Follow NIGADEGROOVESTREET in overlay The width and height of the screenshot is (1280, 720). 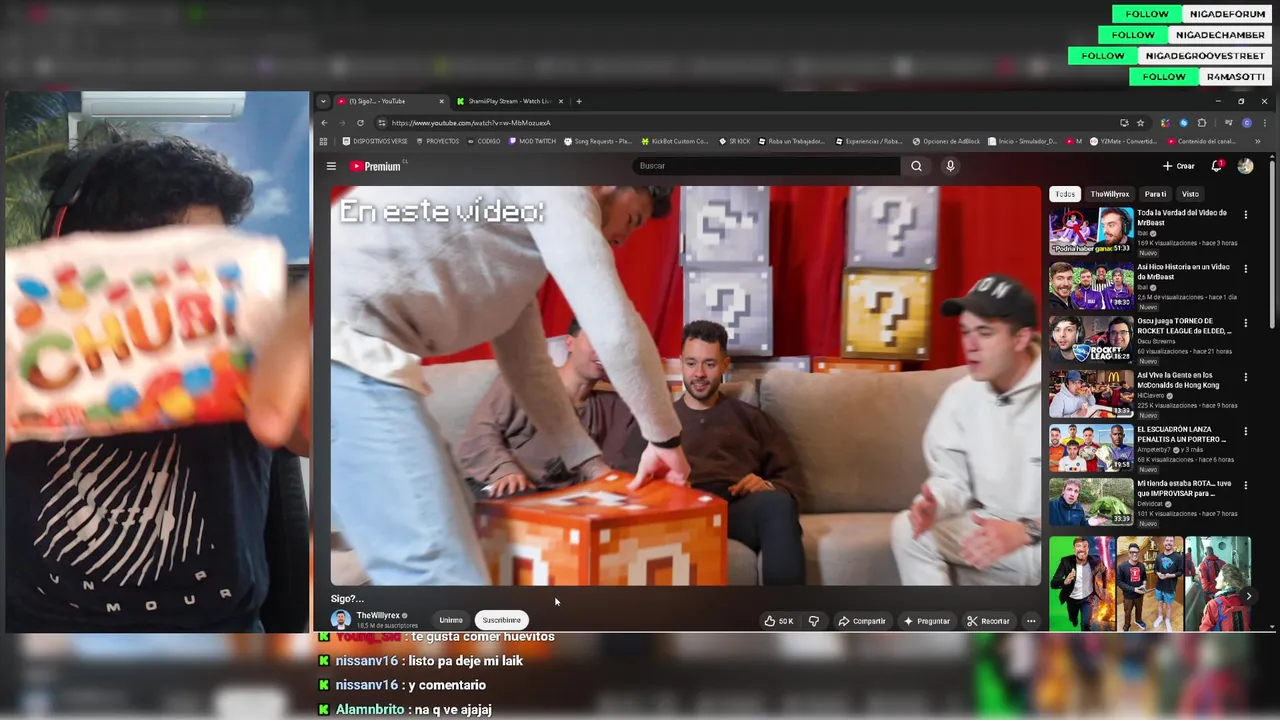[1103, 56]
